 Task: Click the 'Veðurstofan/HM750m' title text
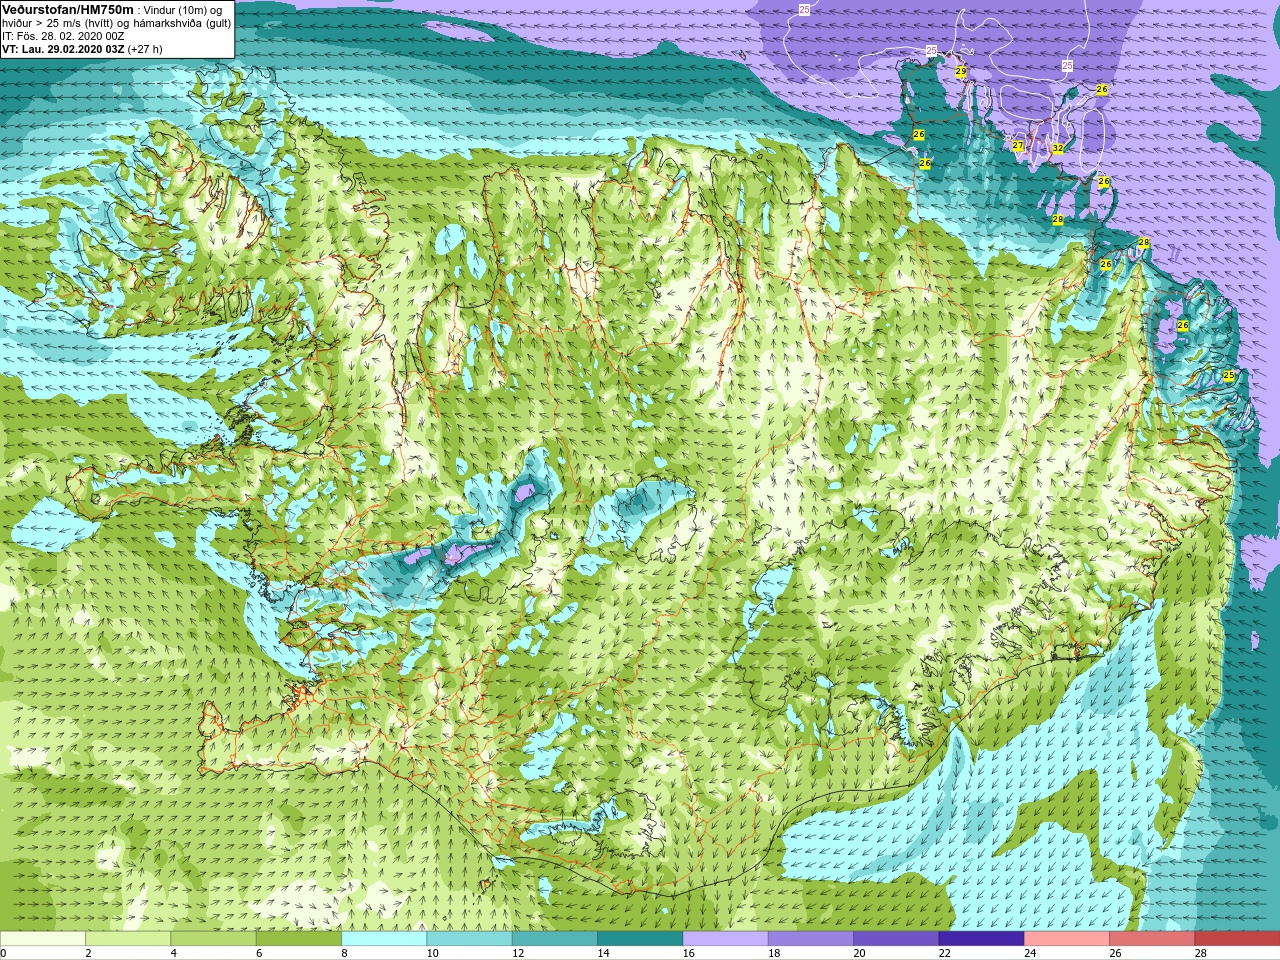68,9
